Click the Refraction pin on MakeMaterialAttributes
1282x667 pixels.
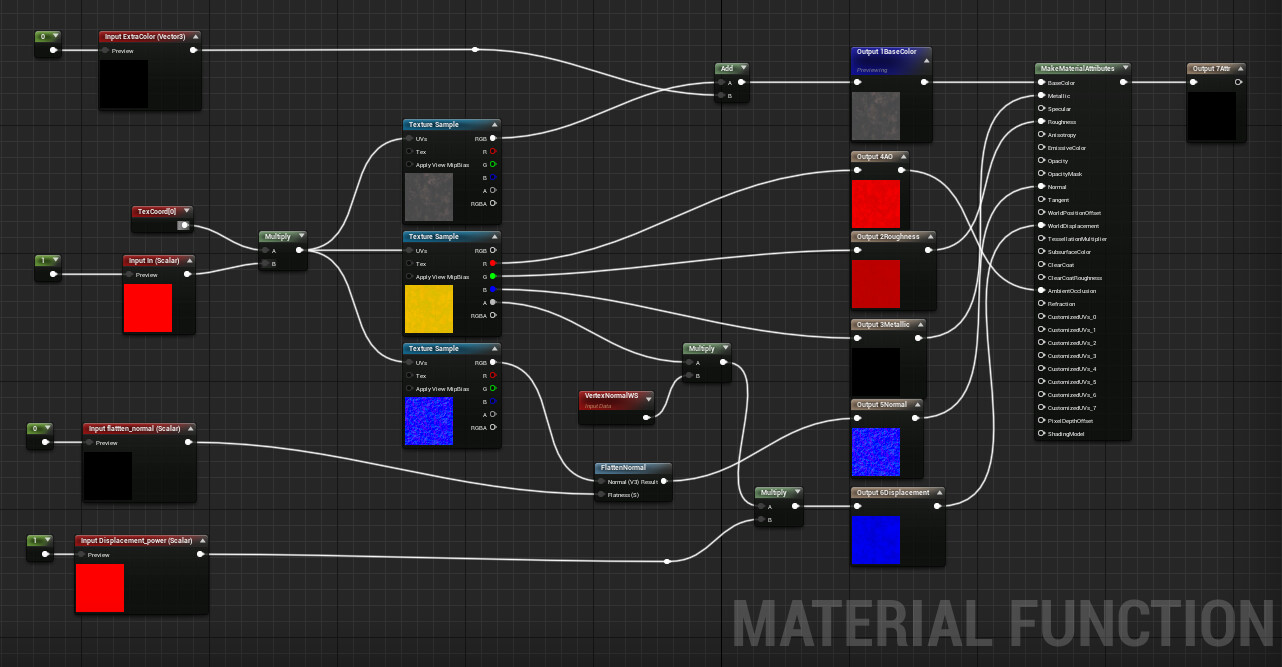point(1041,304)
